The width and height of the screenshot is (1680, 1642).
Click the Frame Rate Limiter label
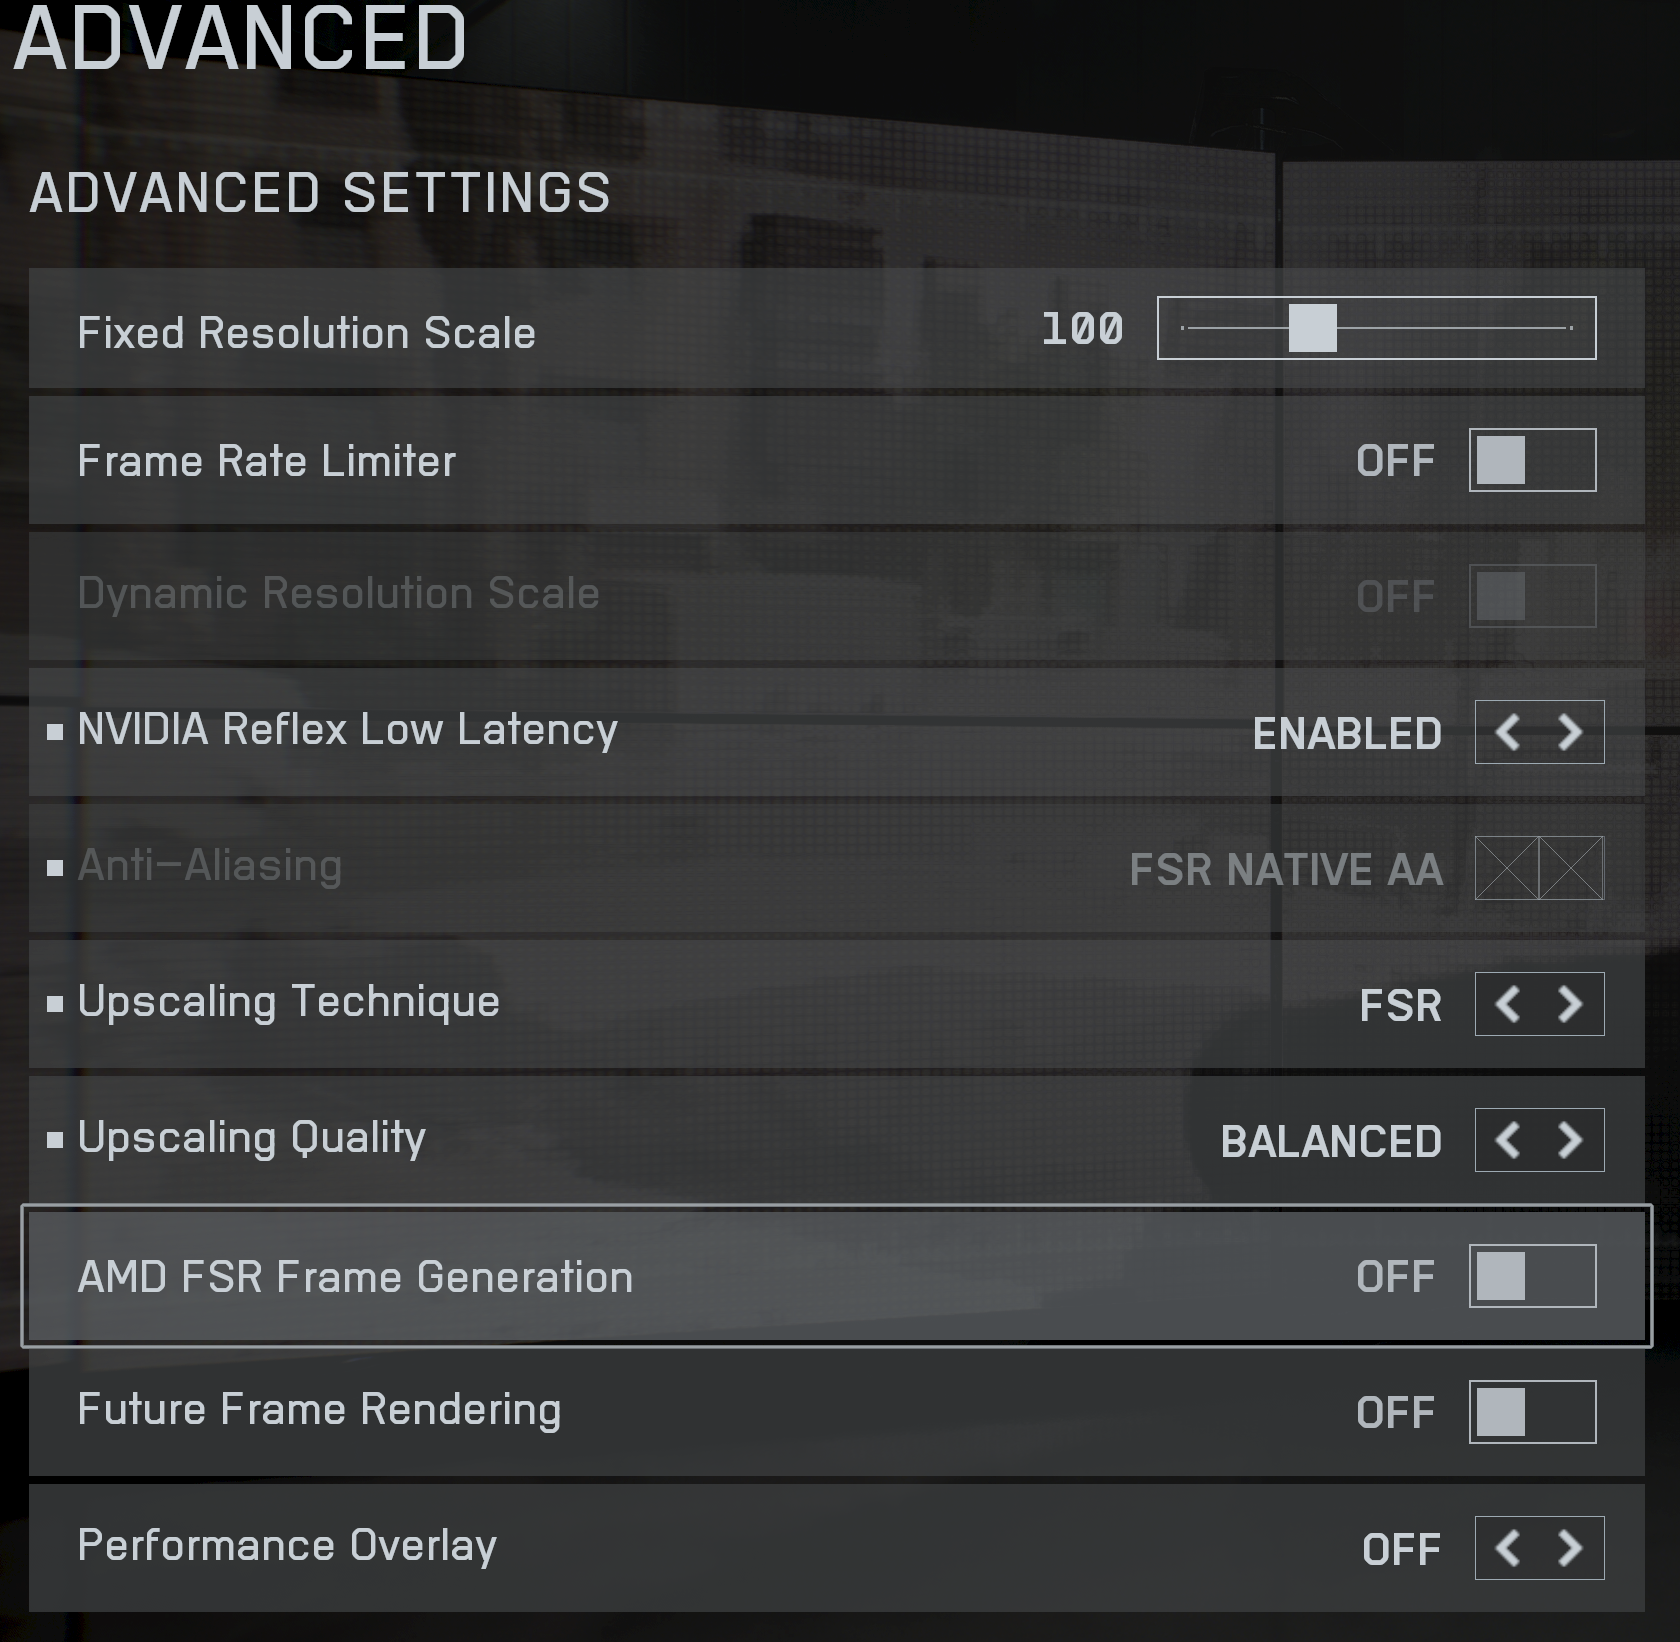[266, 462]
